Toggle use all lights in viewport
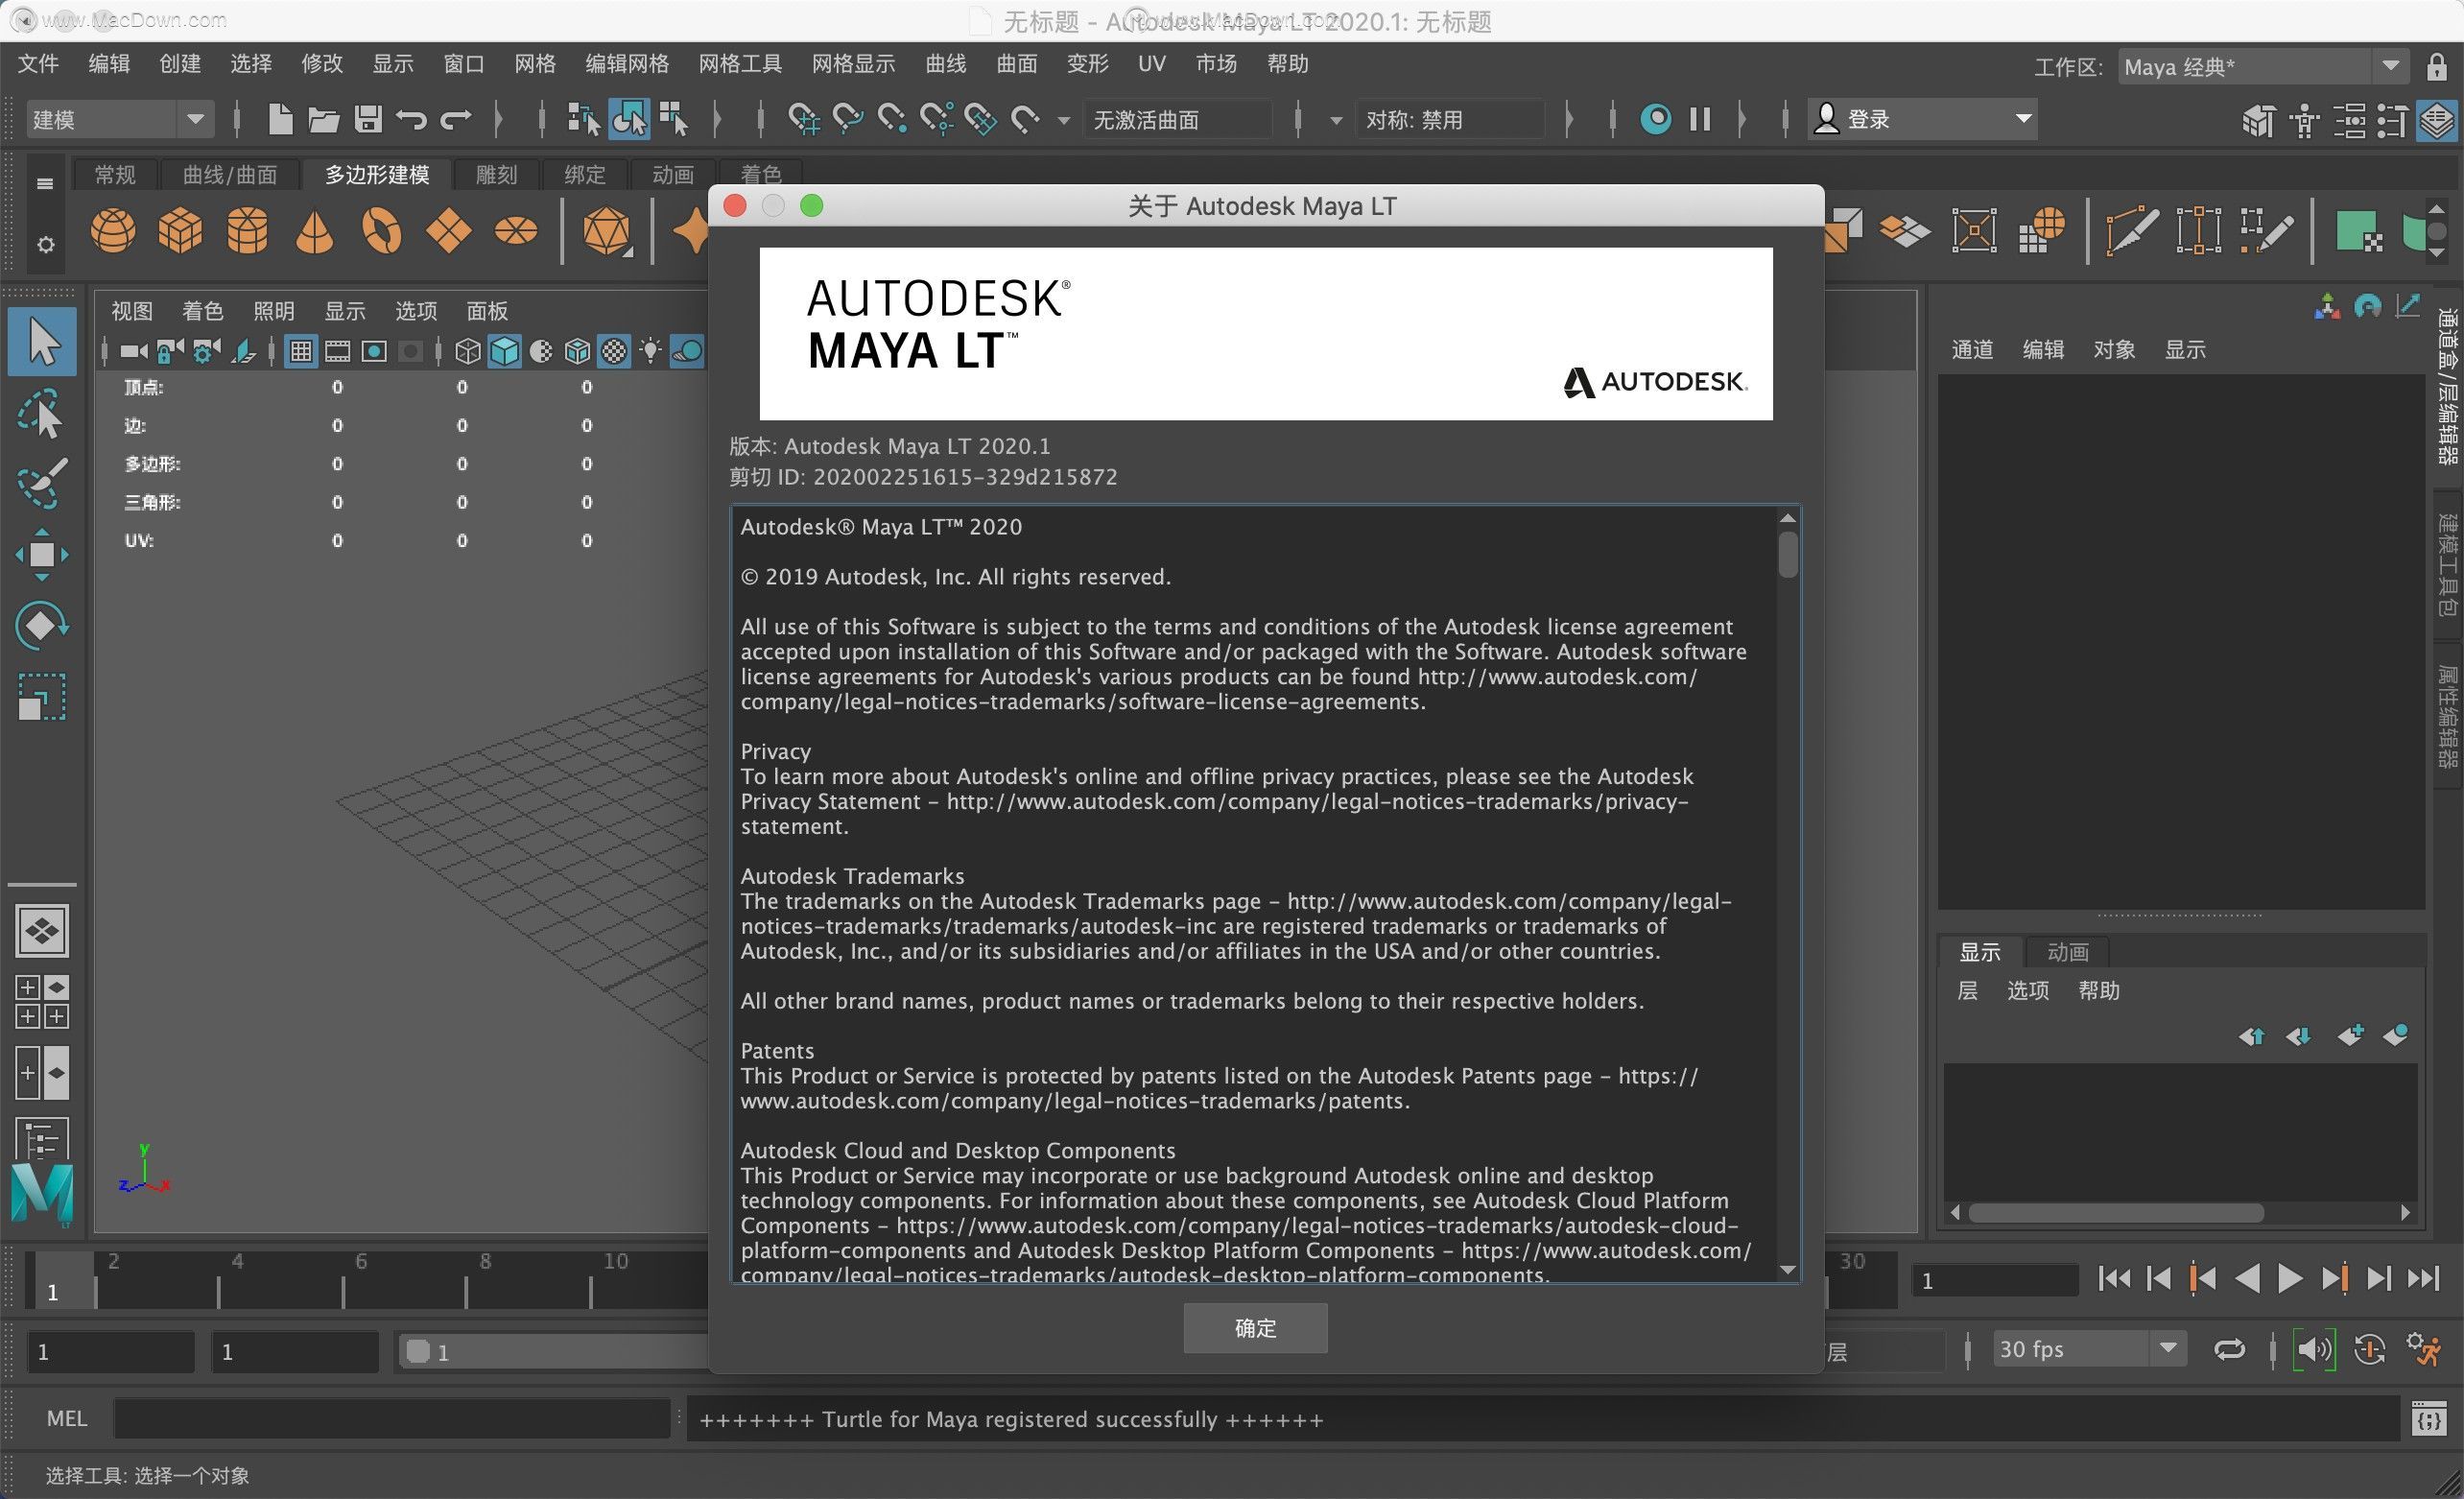This screenshot has width=2464, height=1499. click(651, 351)
